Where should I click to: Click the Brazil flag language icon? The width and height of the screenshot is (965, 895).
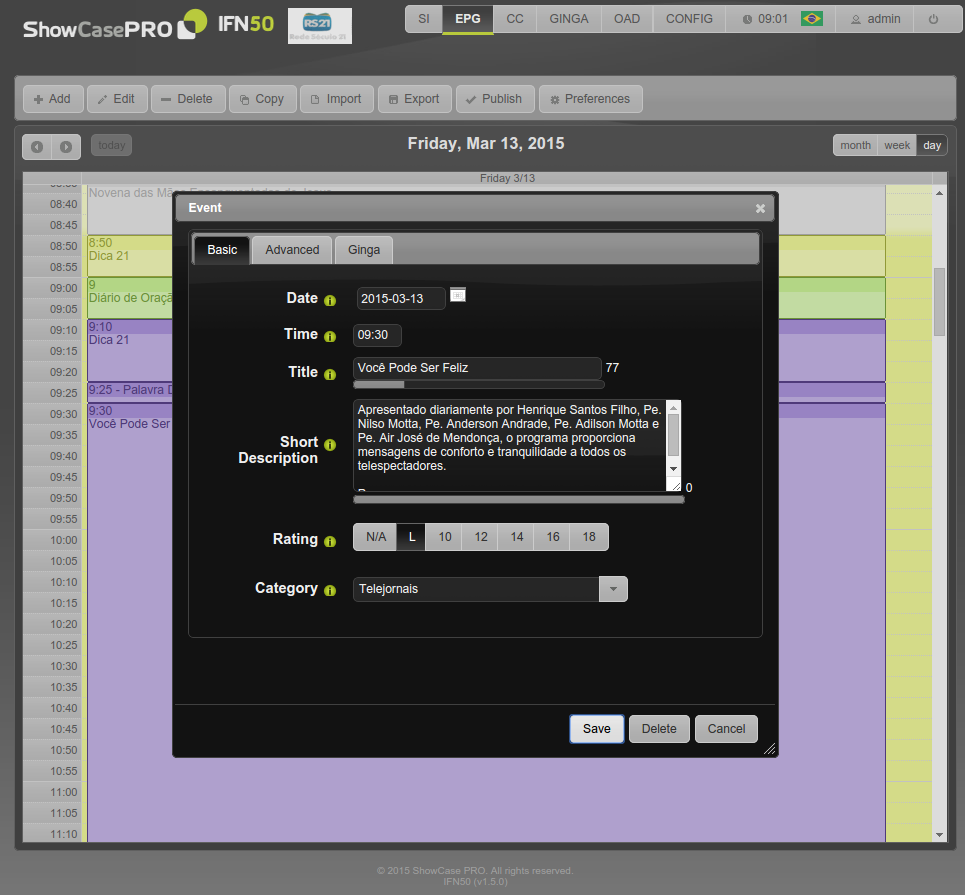811,19
